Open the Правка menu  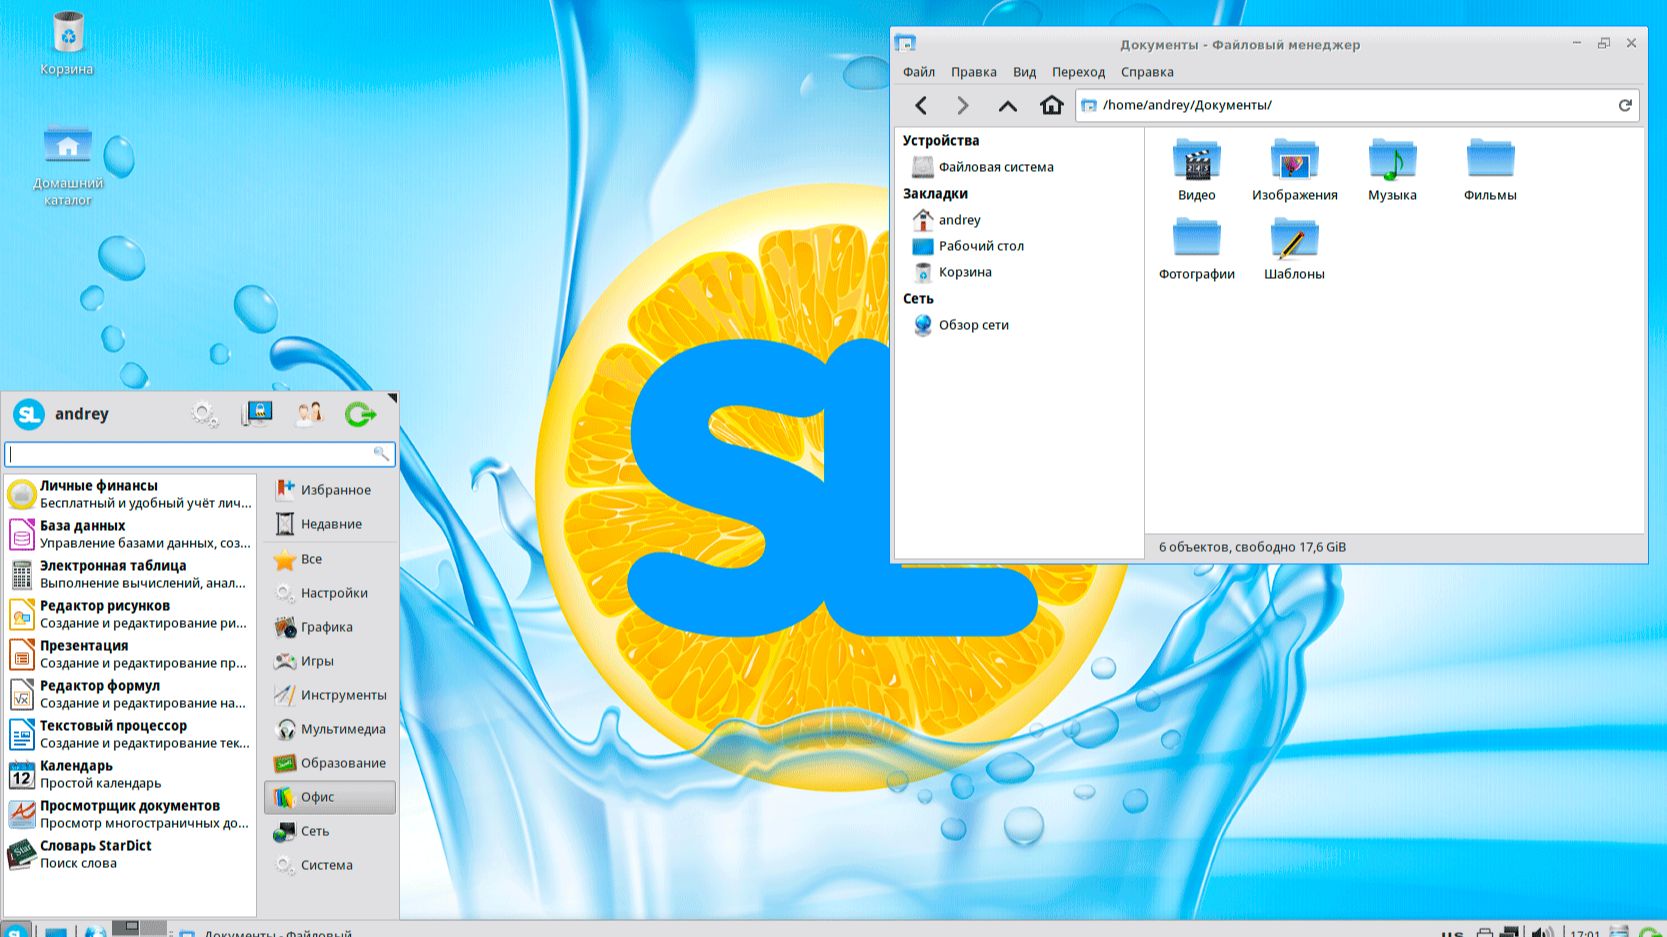pyautogui.click(x=974, y=72)
